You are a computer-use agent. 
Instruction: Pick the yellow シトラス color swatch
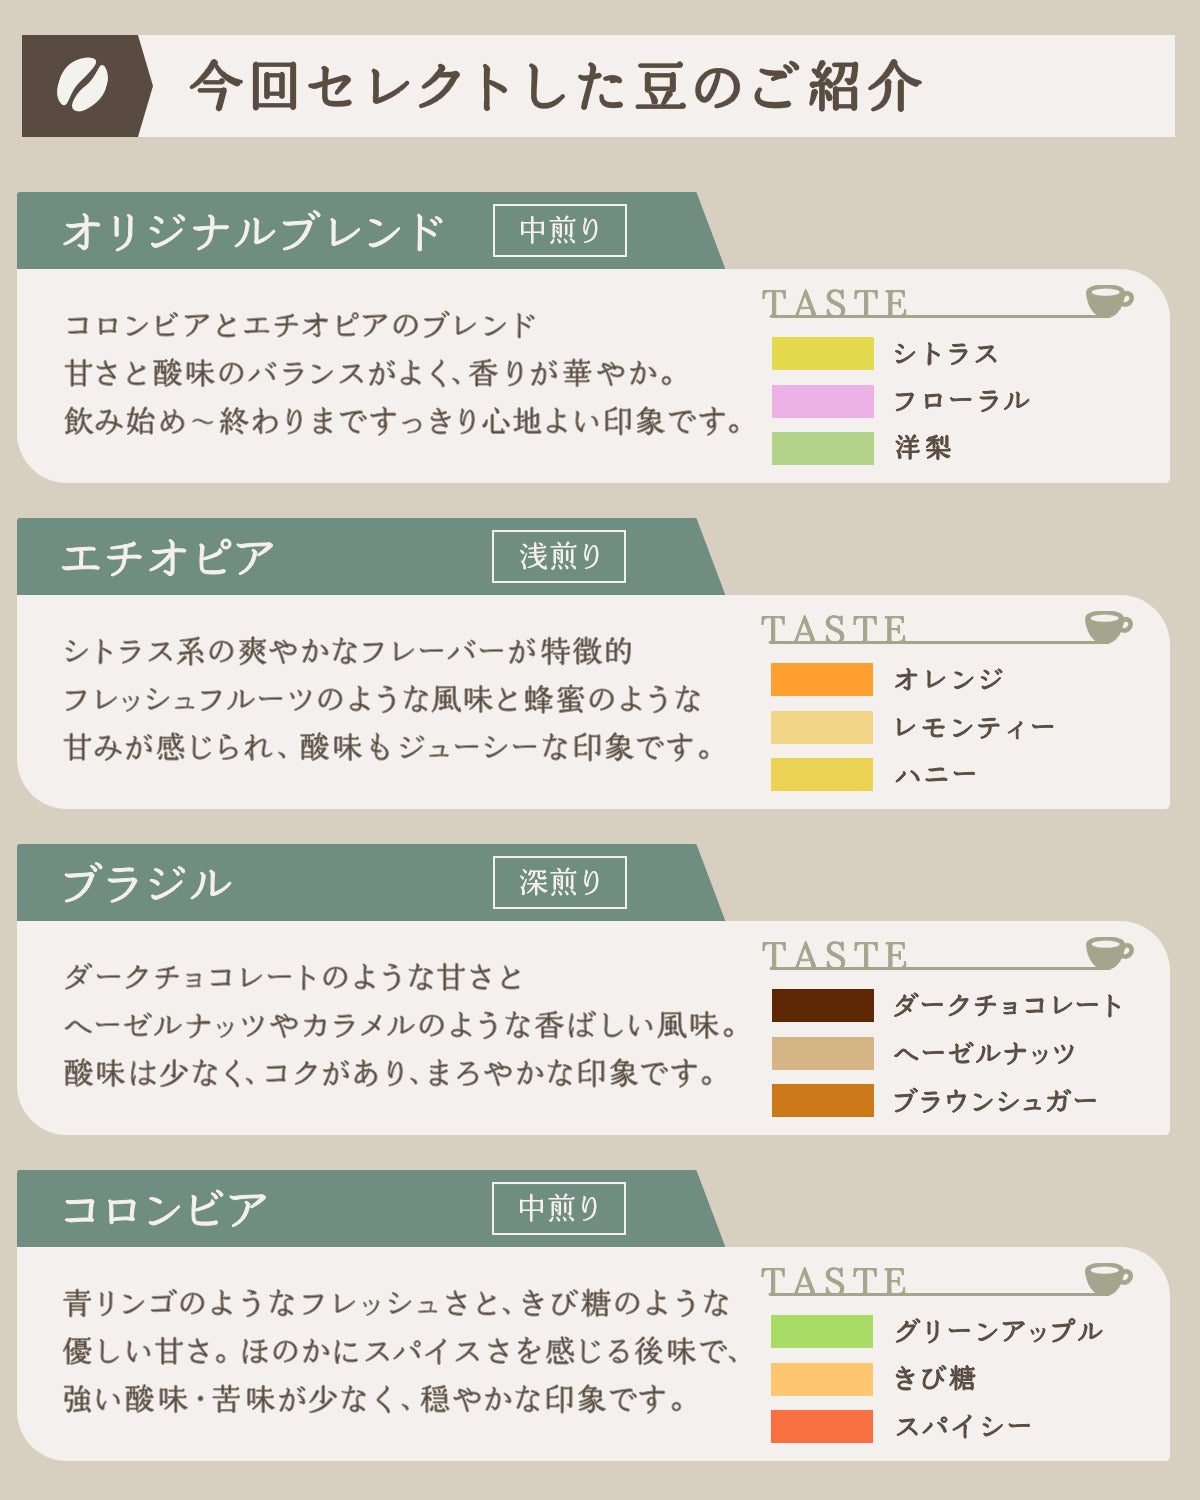822,354
